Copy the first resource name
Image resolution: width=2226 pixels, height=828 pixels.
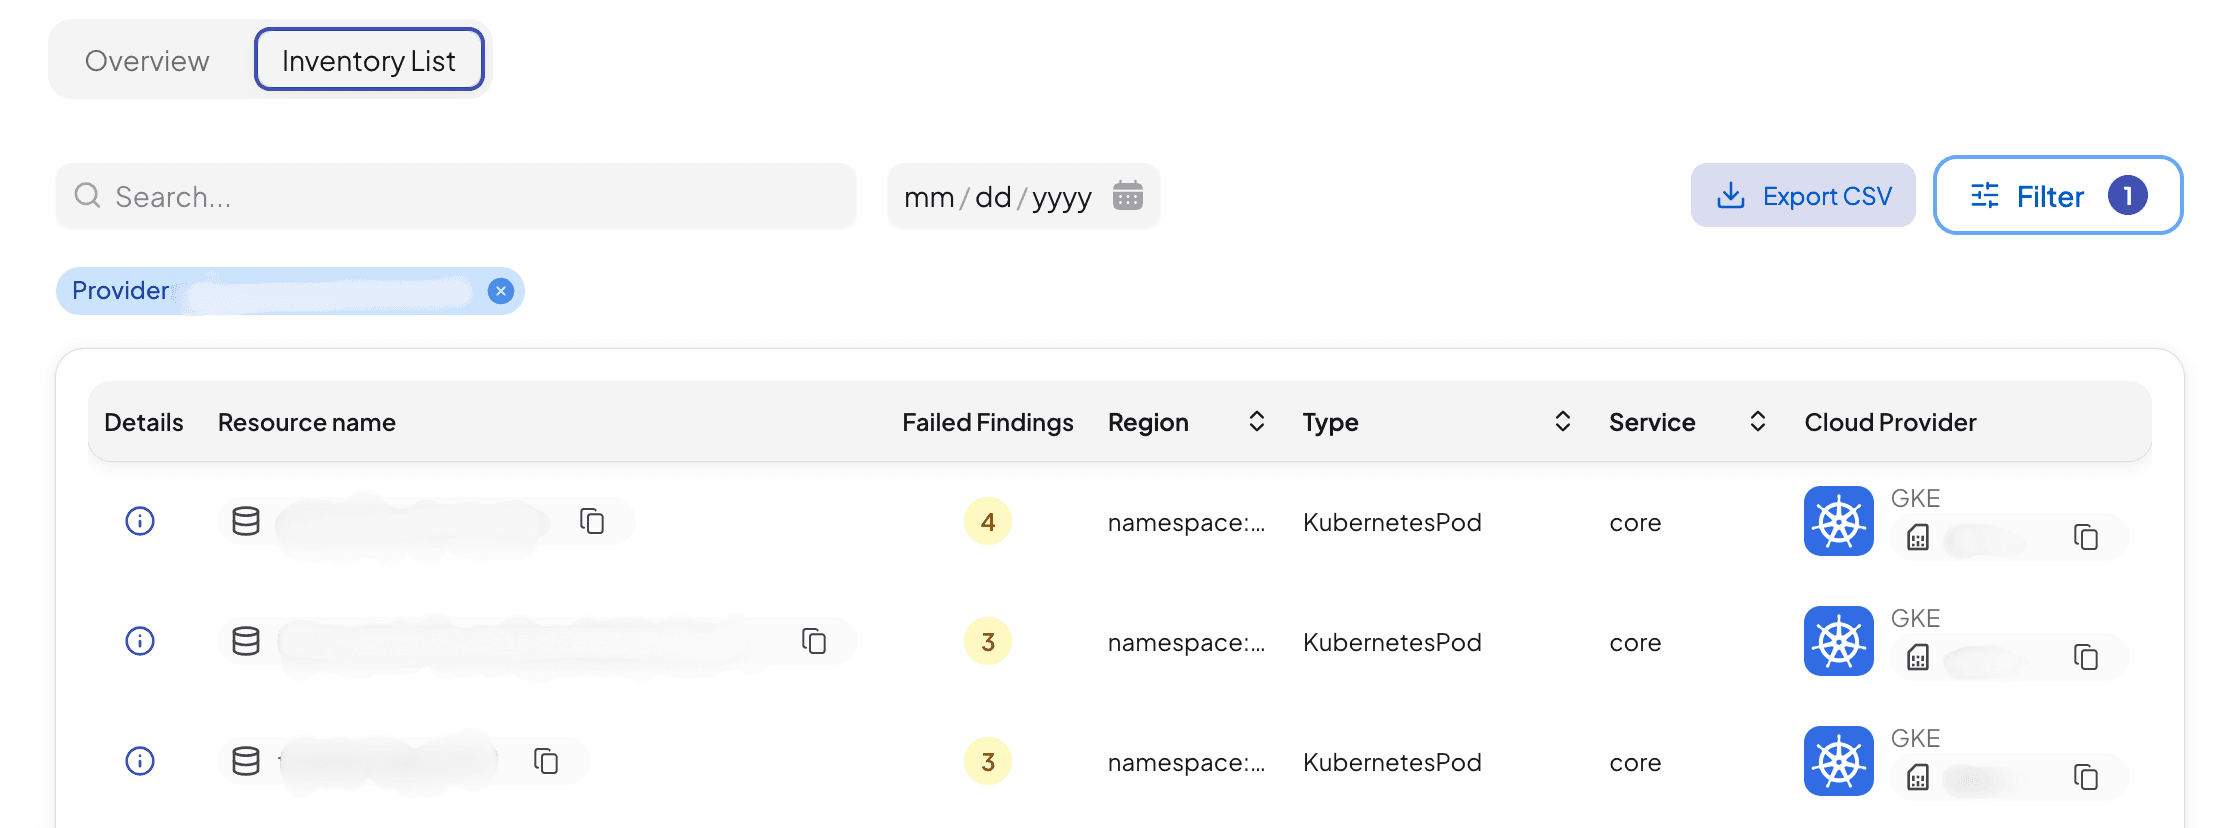(x=592, y=521)
